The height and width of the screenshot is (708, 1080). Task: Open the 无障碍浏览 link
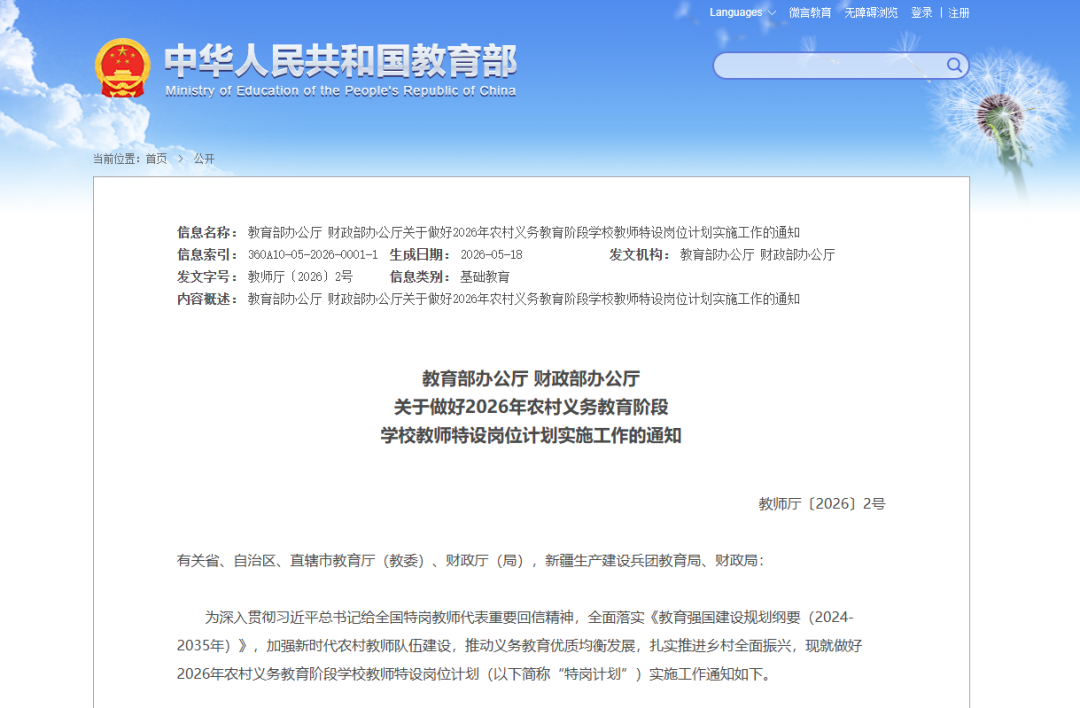click(x=871, y=12)
